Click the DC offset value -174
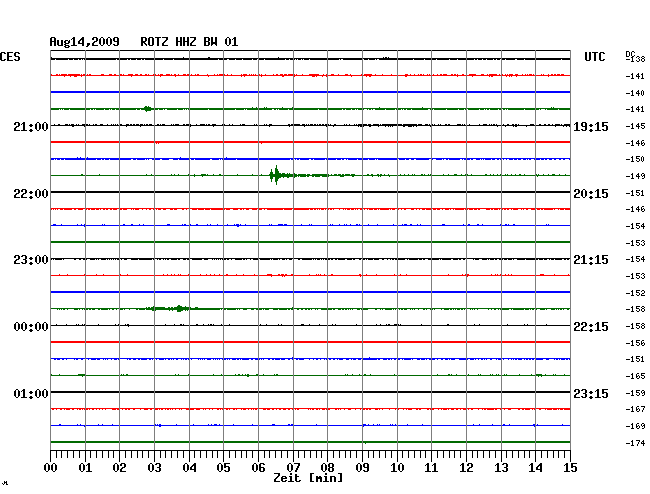 [635, 443]
